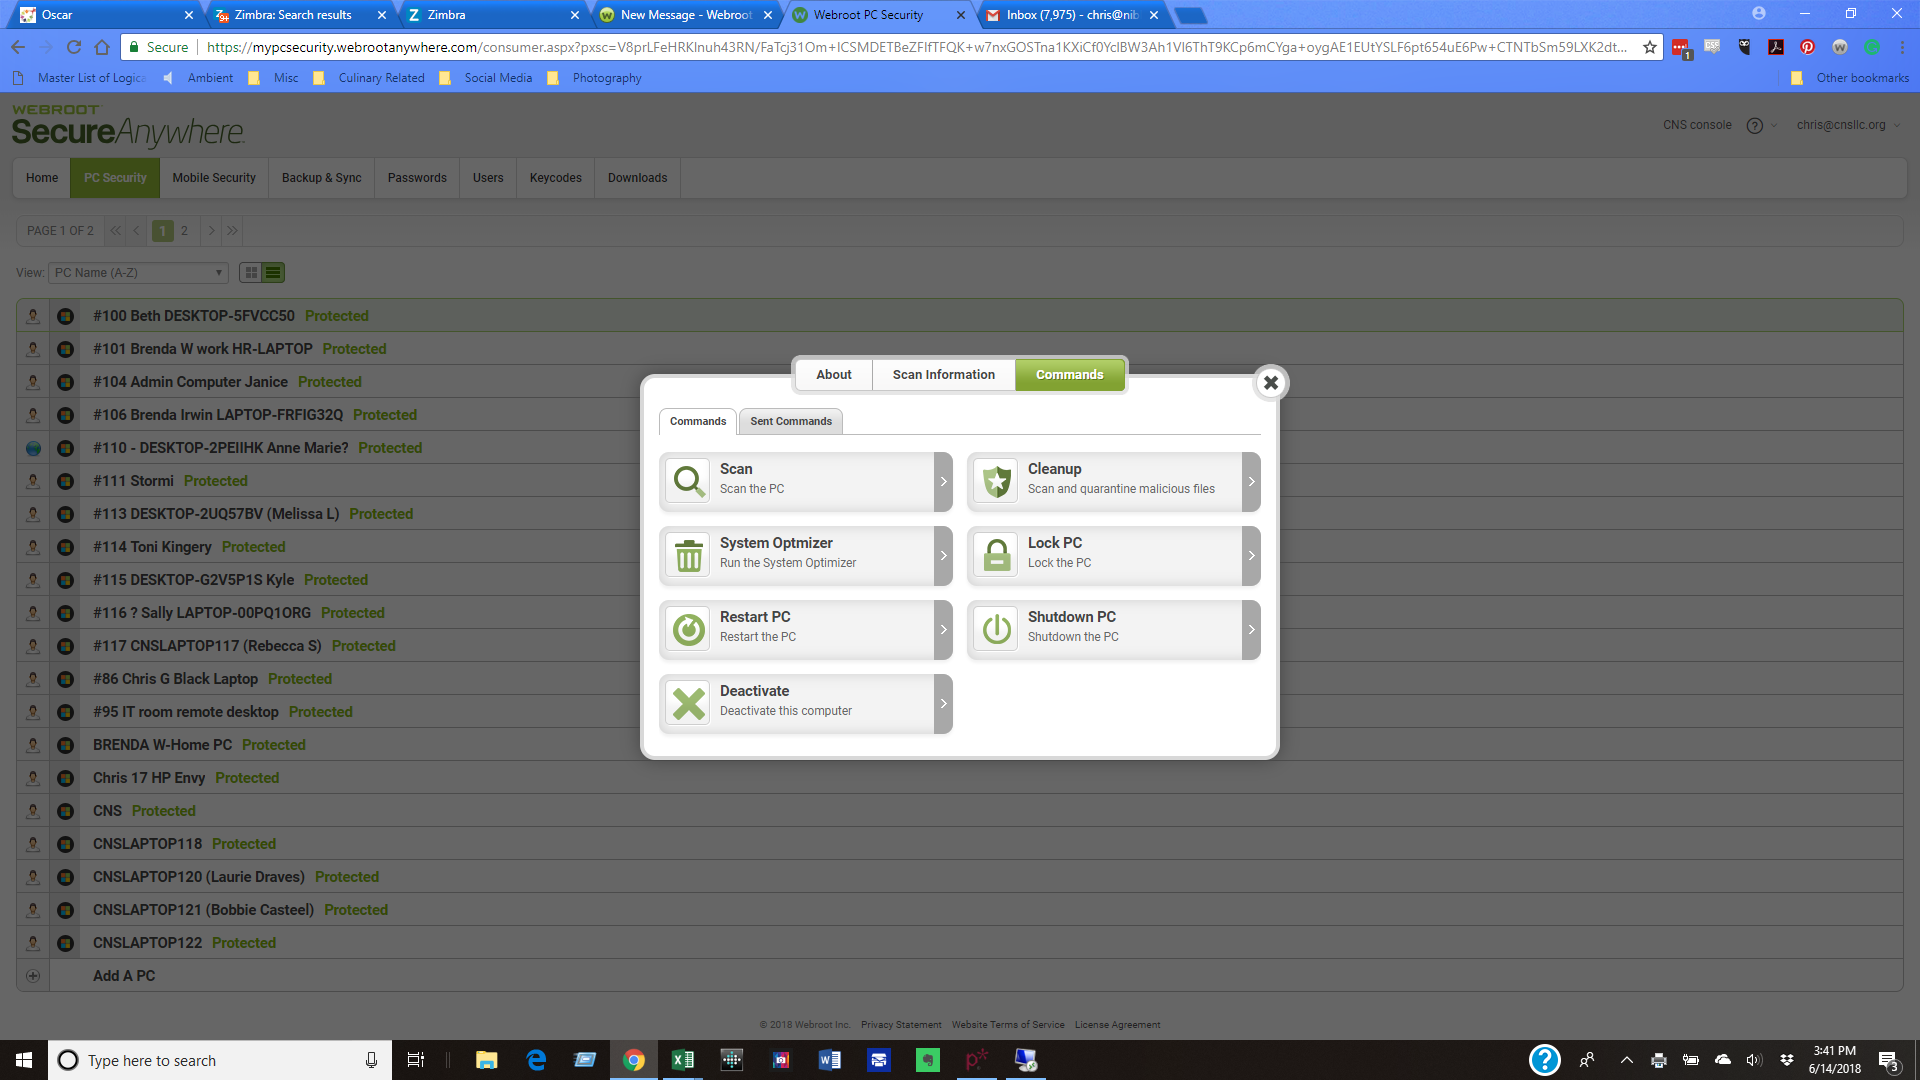
Task: Select #95 IT room remote desktop row
Action: tap(960, 712)
